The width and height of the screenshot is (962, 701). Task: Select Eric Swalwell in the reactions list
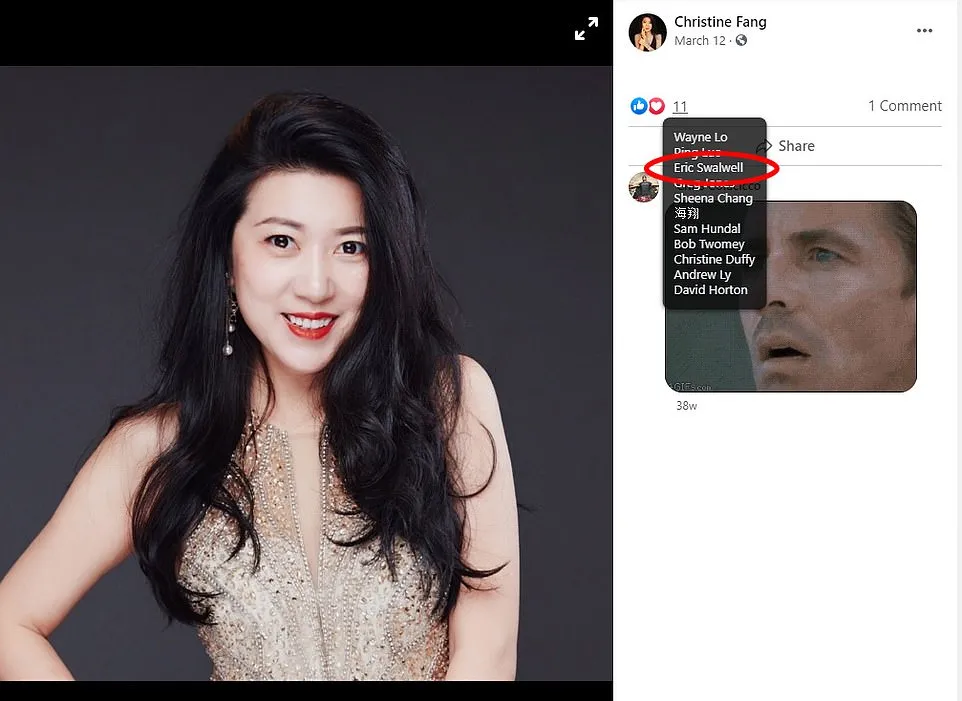(708, 168)
